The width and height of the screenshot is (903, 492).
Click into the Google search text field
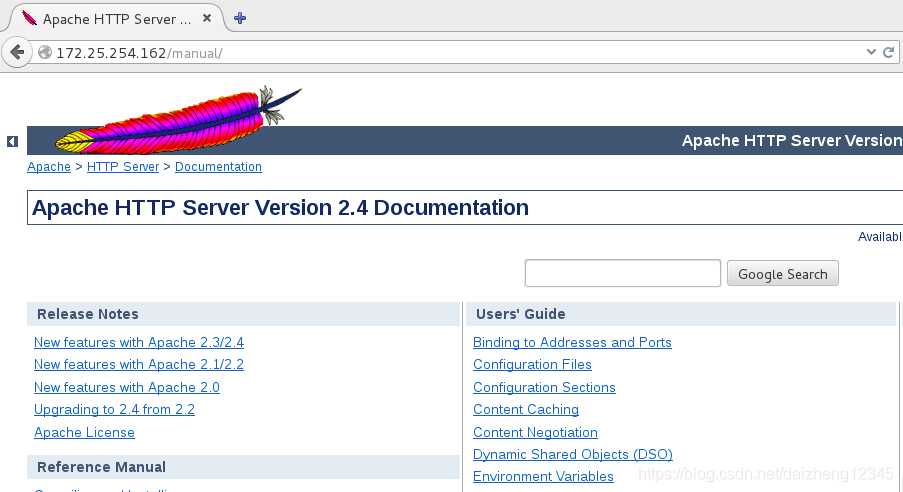[623, 273]
